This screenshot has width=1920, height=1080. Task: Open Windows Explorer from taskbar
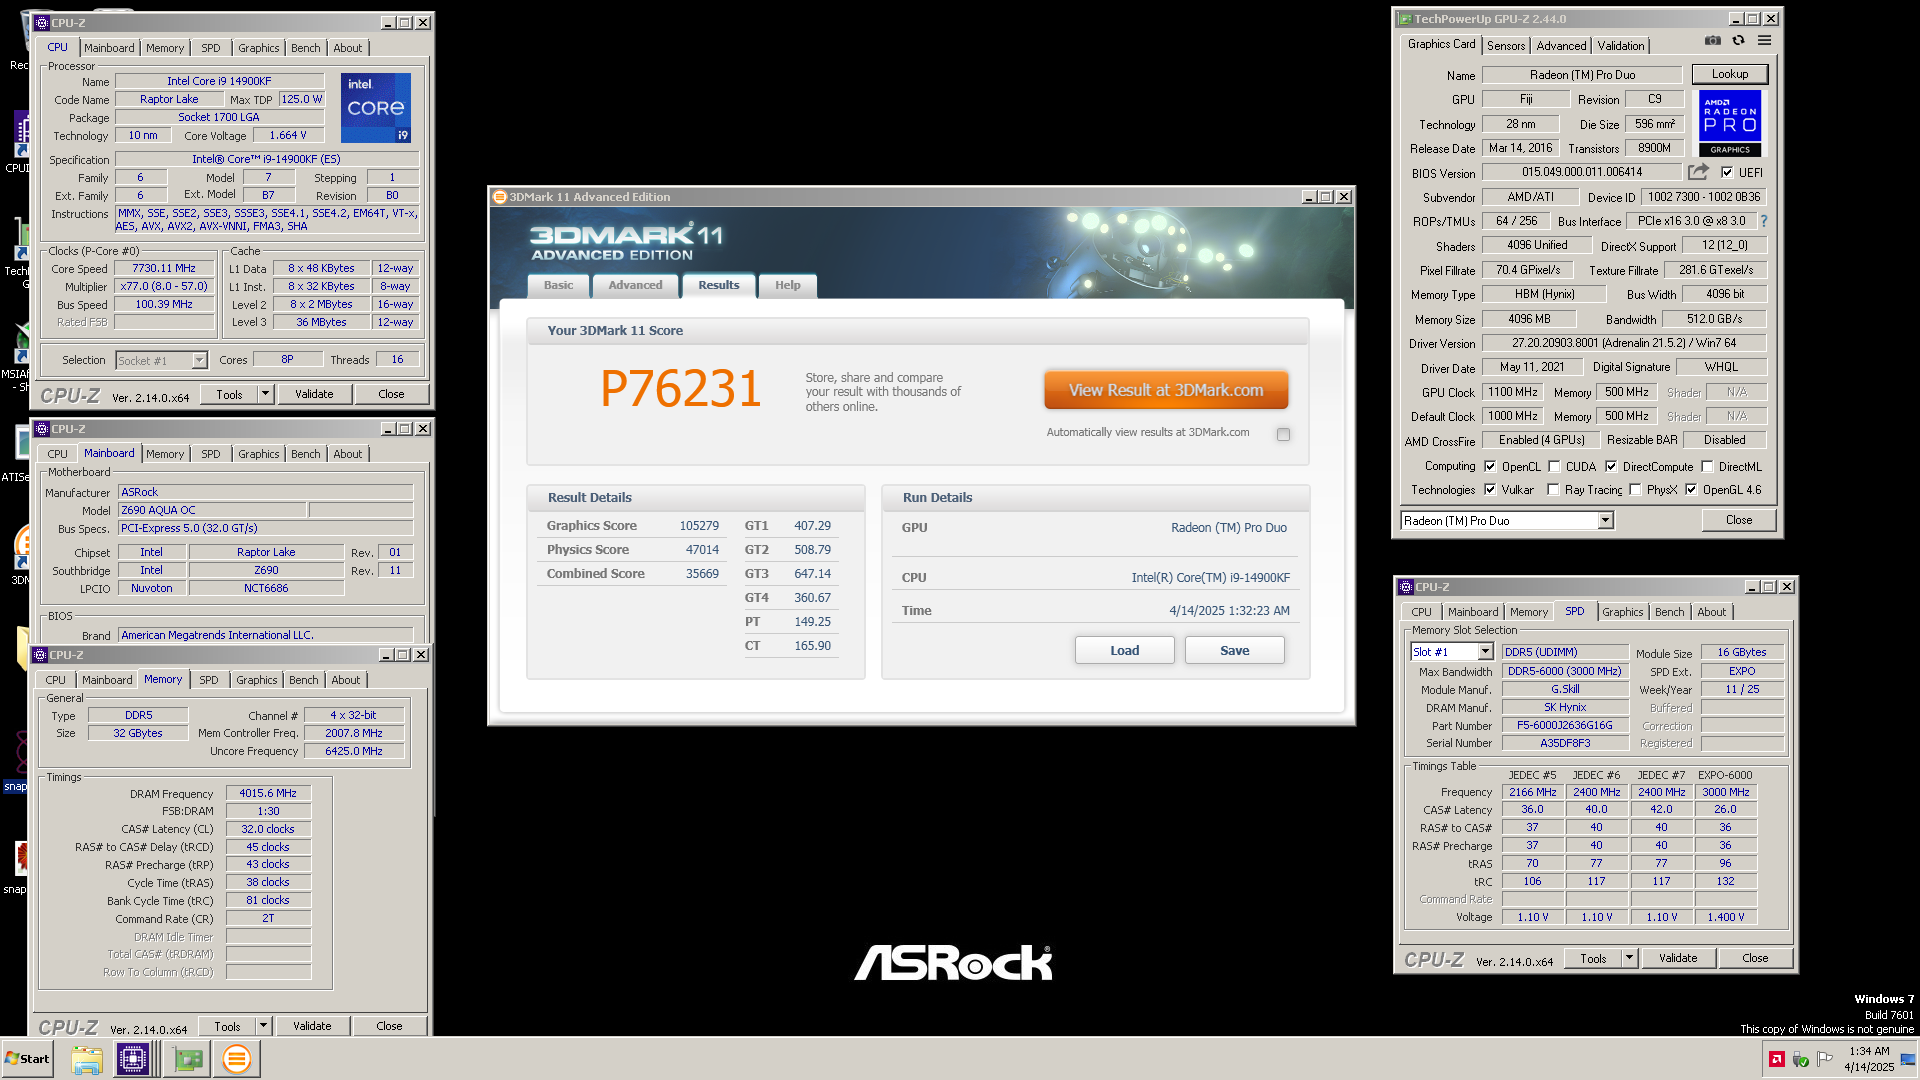(87, 1059)
